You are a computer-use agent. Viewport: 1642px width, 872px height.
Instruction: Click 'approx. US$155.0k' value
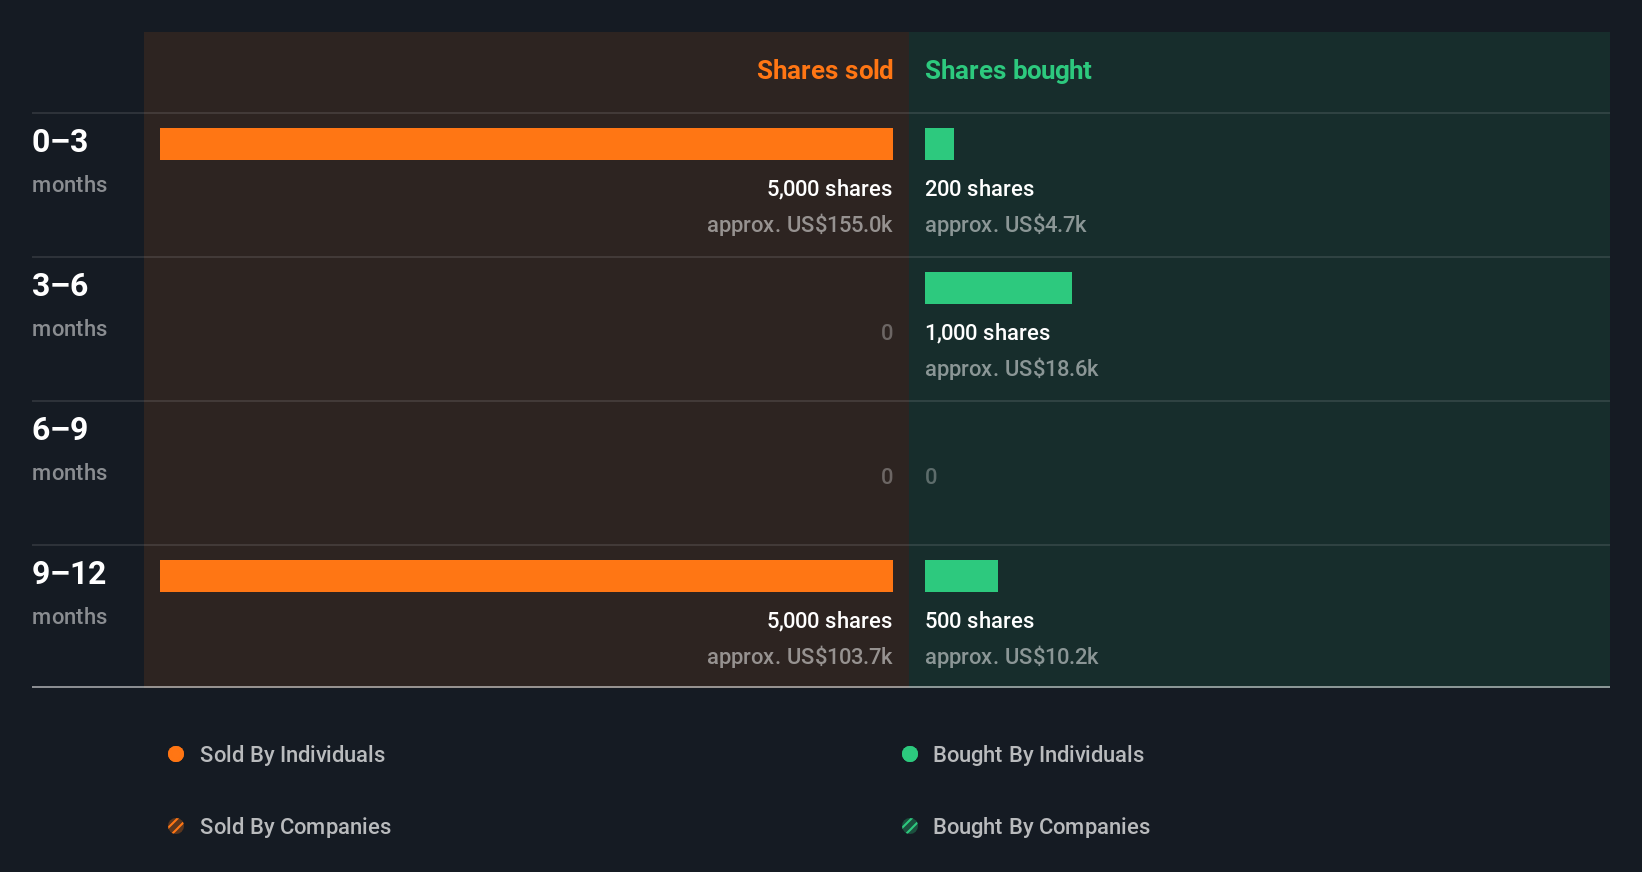799,225
